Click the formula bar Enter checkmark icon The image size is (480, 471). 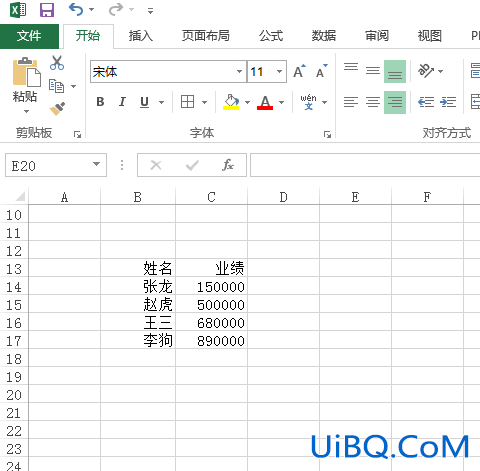[192, 165]
